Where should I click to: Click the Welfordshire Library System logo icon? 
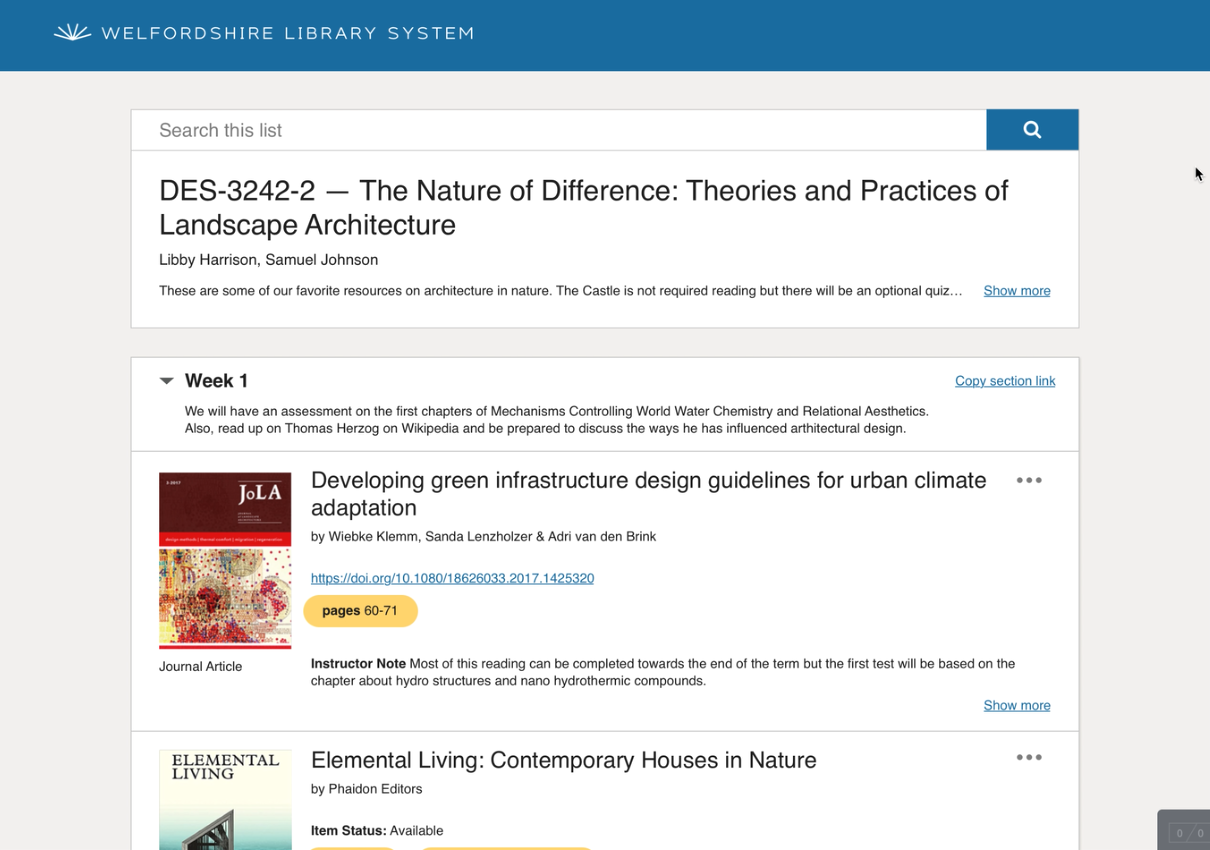tap(72, 33)
